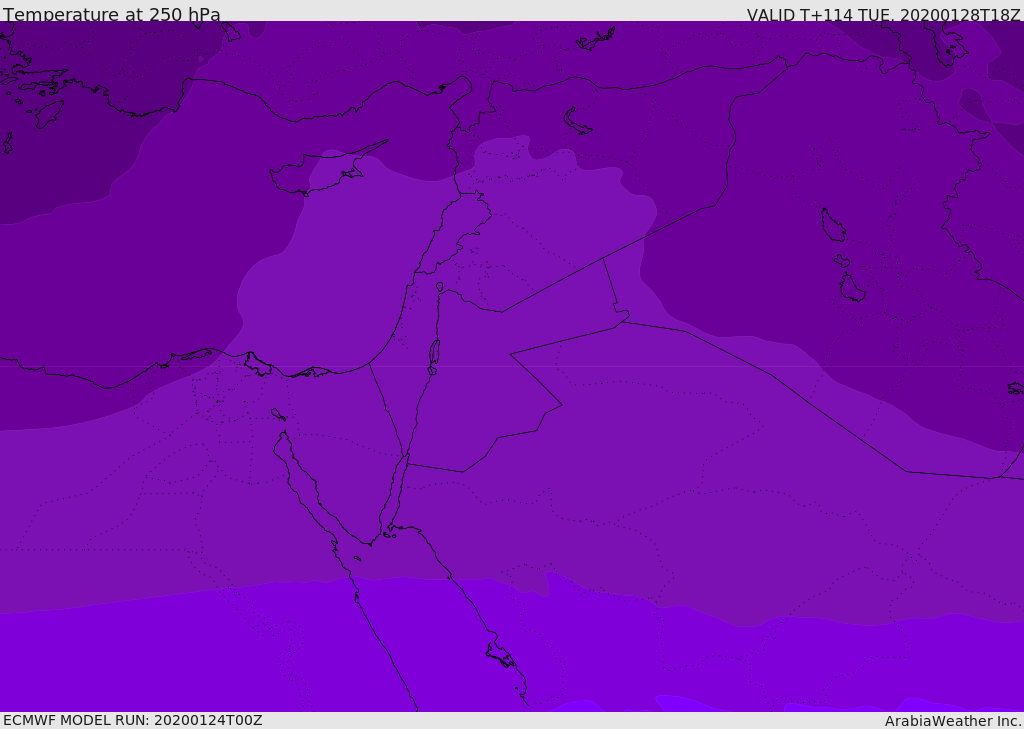
Task: Click Lake Tharthar in central Iraq
Action: pyautogui.click(x=833, y=225)
